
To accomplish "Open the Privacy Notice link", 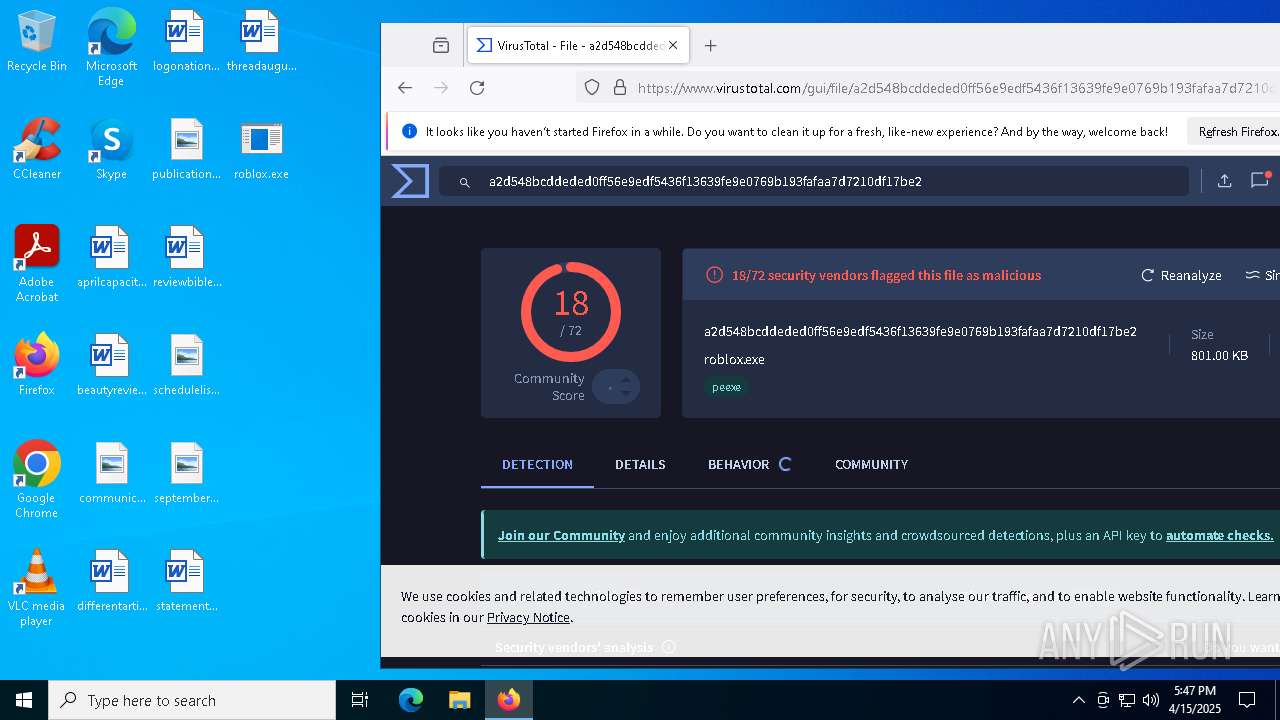I will [528, 617].
